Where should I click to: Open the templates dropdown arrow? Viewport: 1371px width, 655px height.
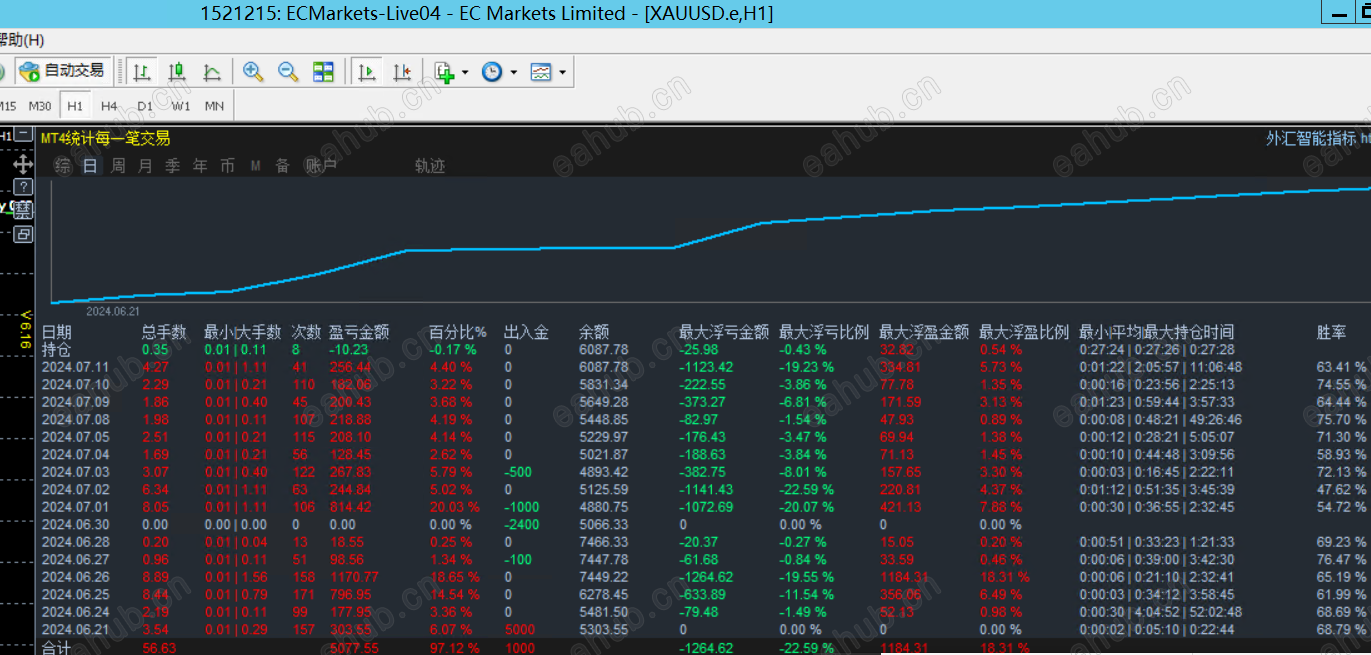562,72
